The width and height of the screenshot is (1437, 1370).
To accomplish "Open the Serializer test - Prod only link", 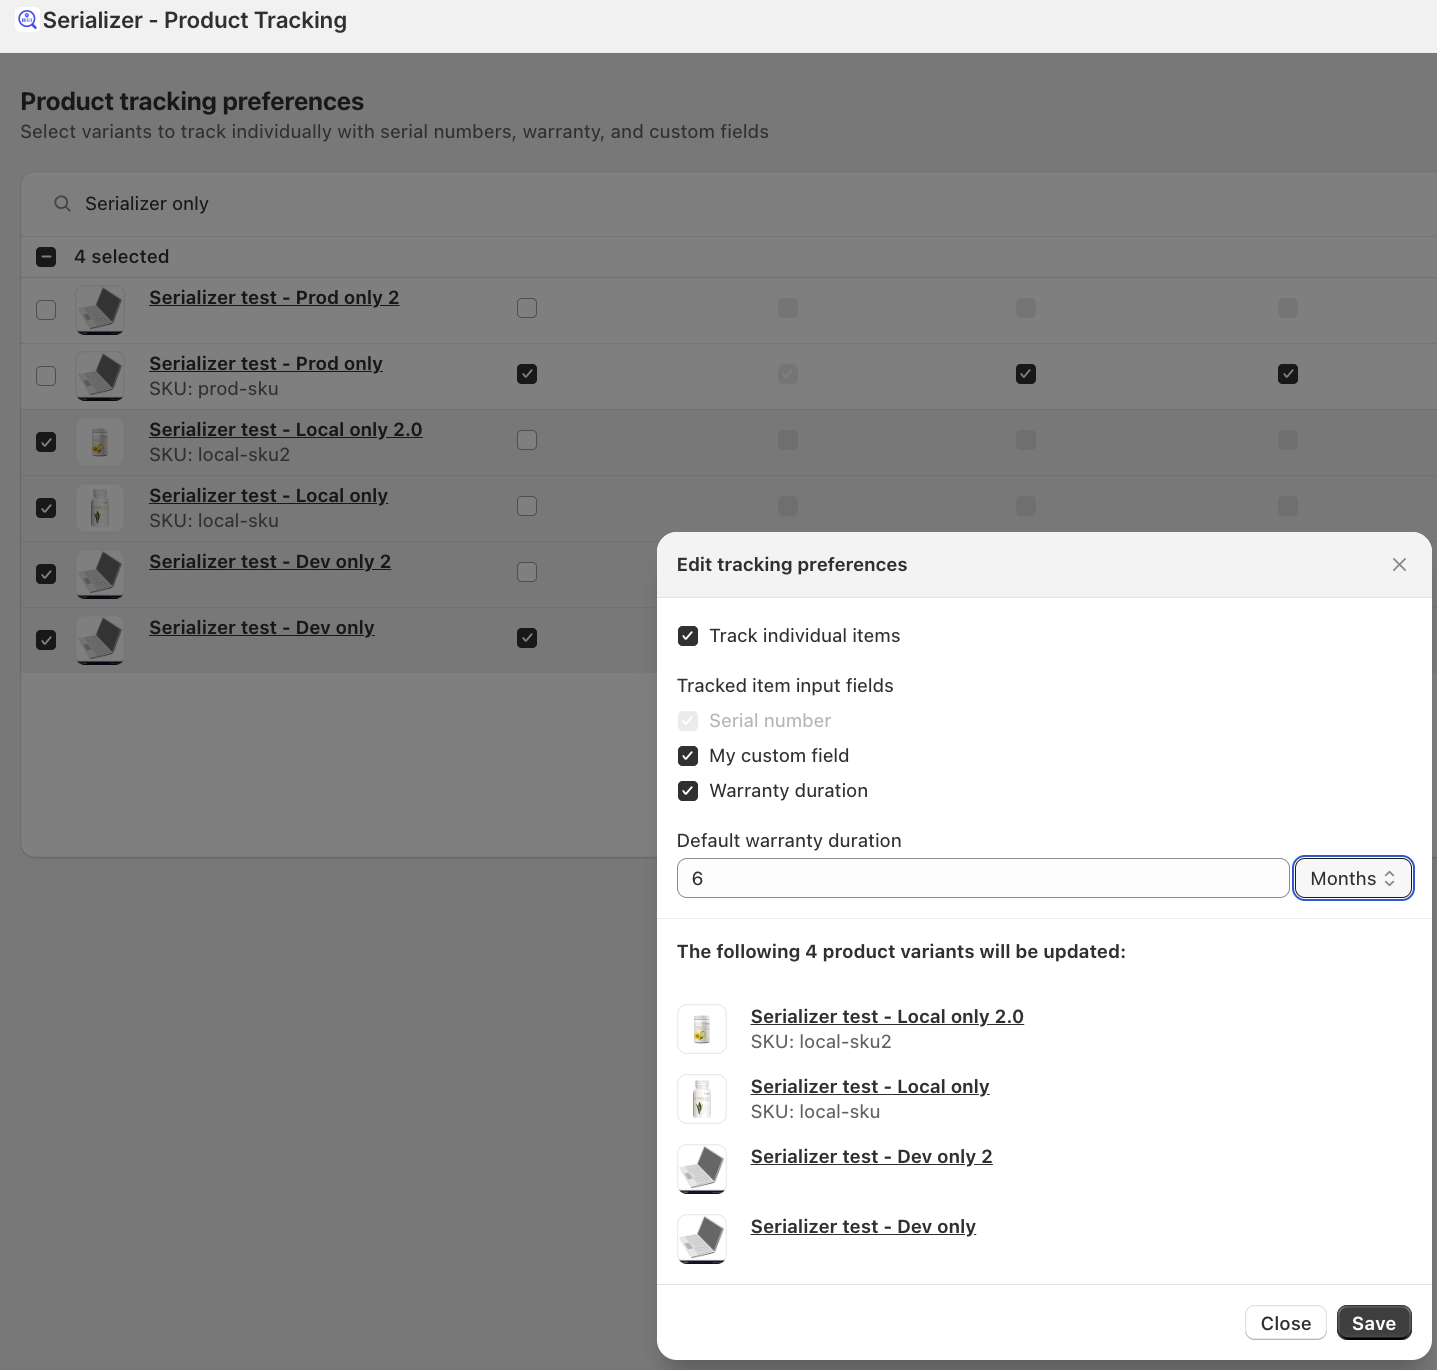I will (x=266, y=364).
